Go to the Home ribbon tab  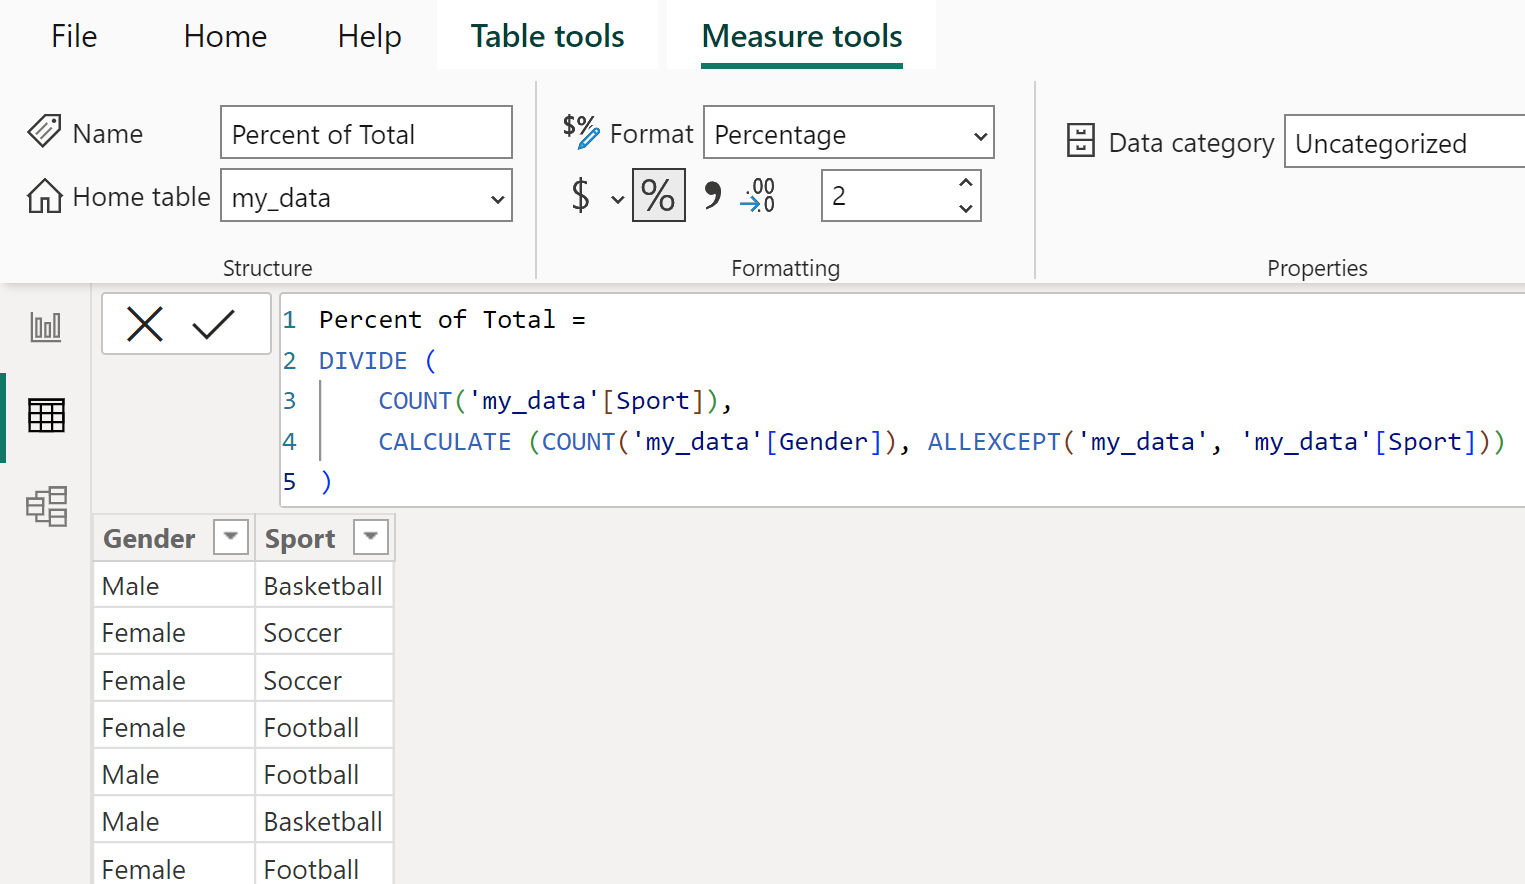[x=225, y=37]
